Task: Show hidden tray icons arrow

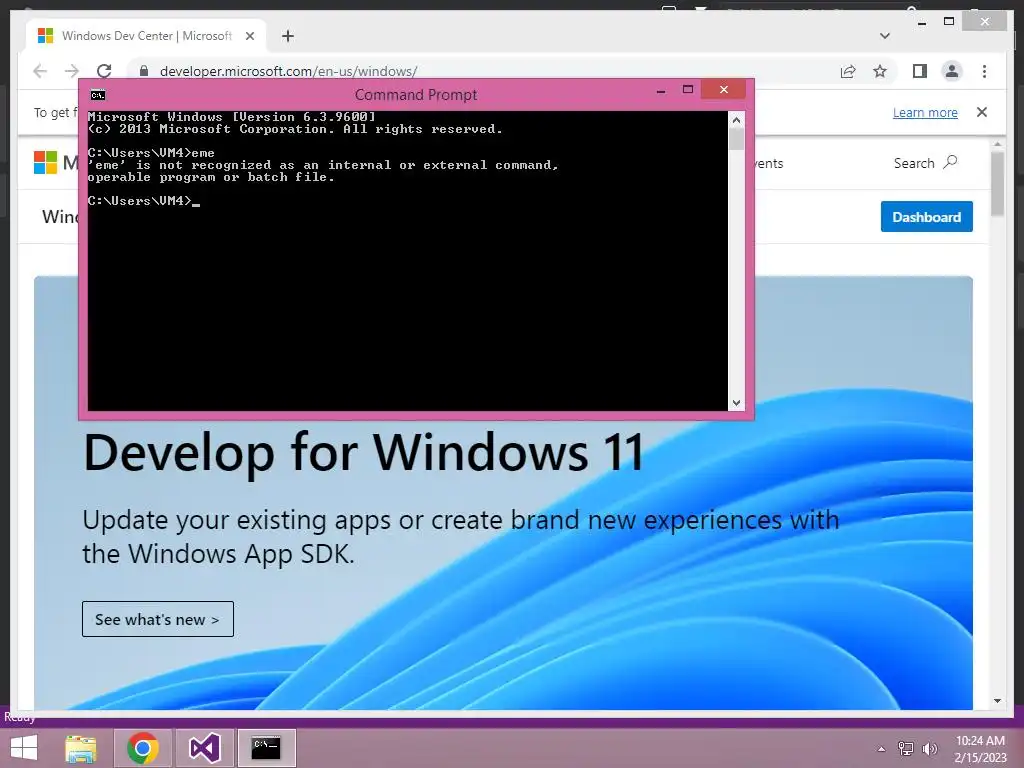Action: pos(882,749)
